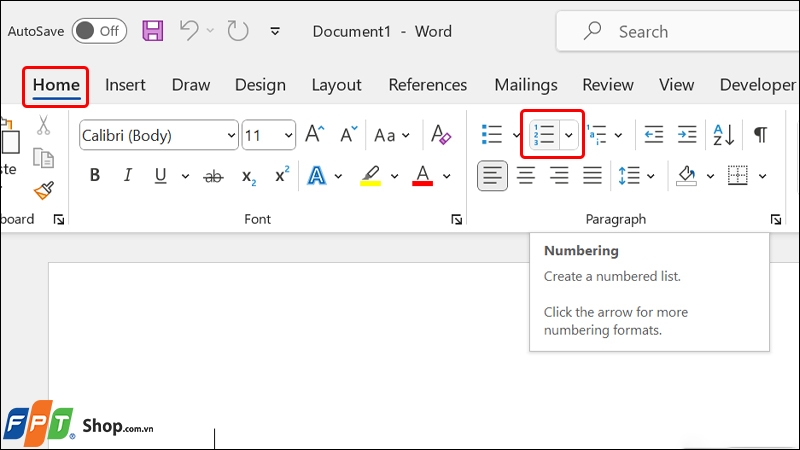The height and width of the screenshot is (450, 800).
Task: Open the Design tab
Action: (260, 85)
